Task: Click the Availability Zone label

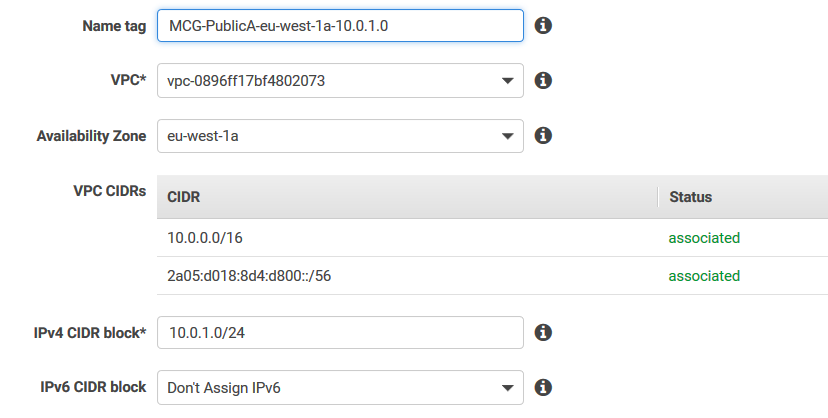Action: [x=91, y=135]
